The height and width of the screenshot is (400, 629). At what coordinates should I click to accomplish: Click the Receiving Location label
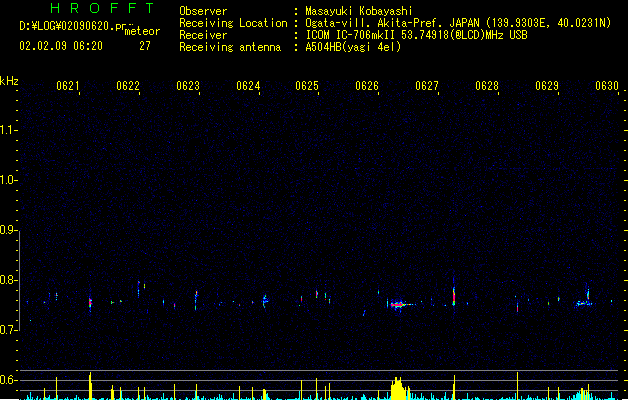233,23
